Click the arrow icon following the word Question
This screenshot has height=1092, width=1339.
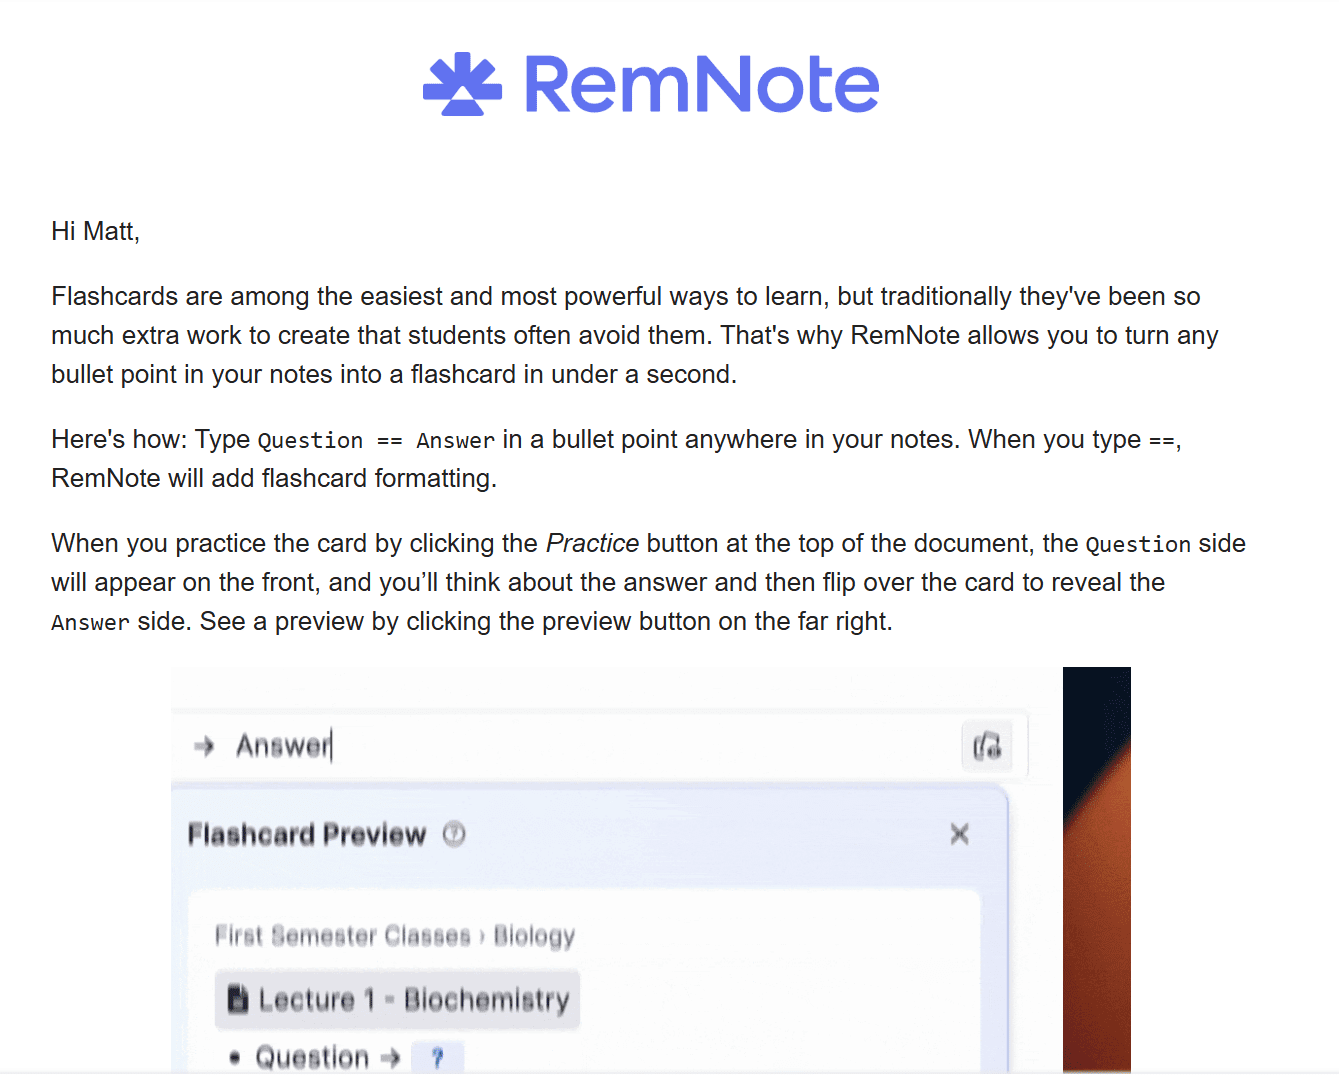[x=389, y=1057]
